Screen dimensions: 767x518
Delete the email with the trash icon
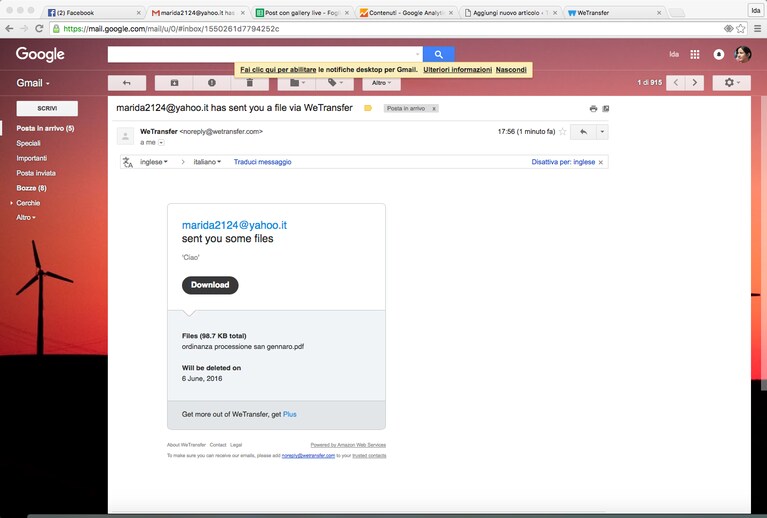[249, 83]
